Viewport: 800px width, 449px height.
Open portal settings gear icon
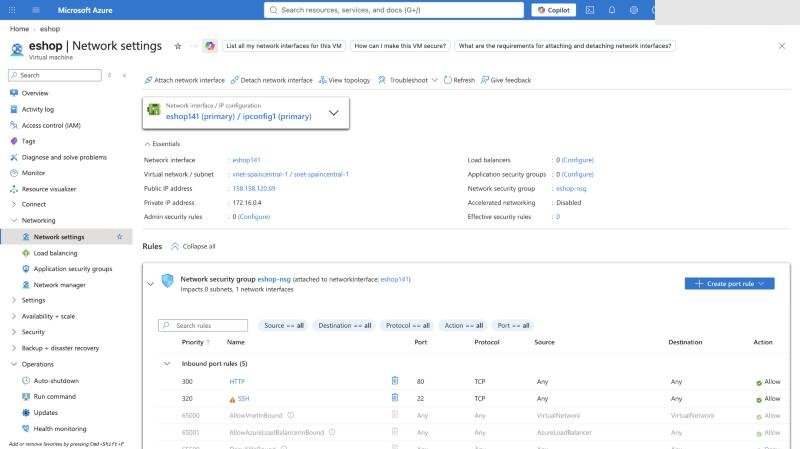pyautogui.click(x=634, y=10)
